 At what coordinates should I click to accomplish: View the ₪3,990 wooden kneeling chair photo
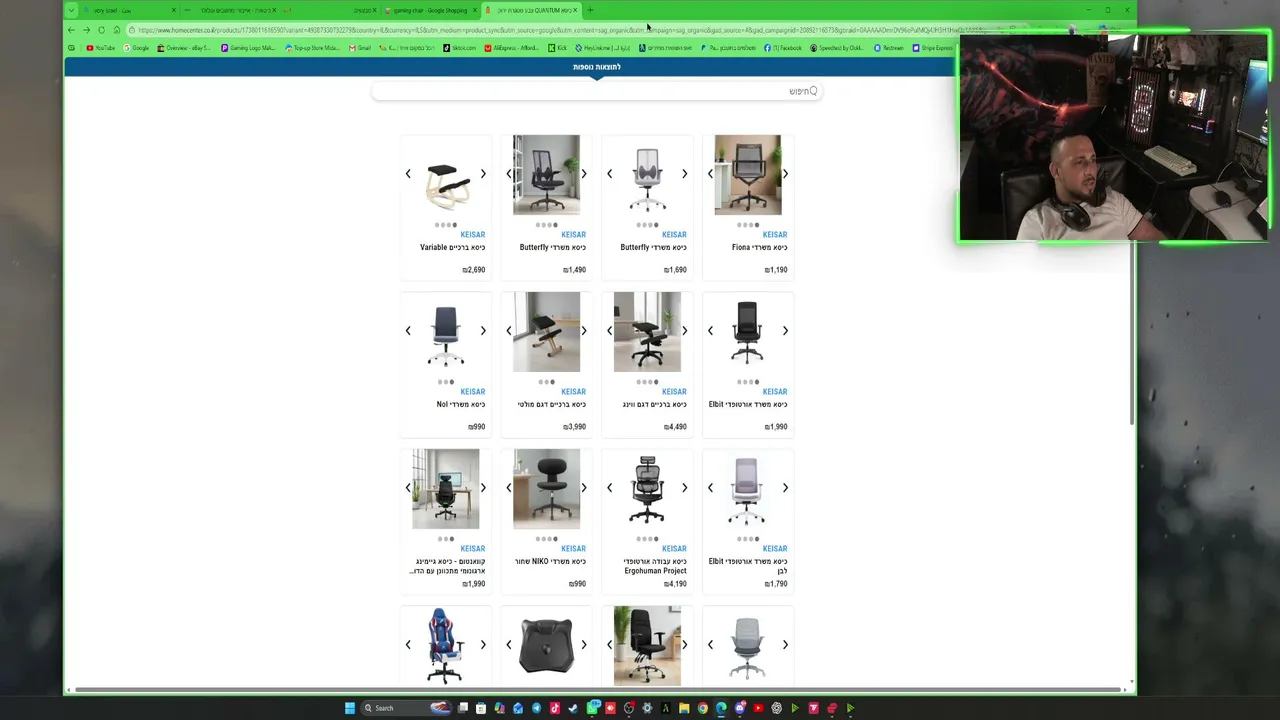tap(546, 332)
